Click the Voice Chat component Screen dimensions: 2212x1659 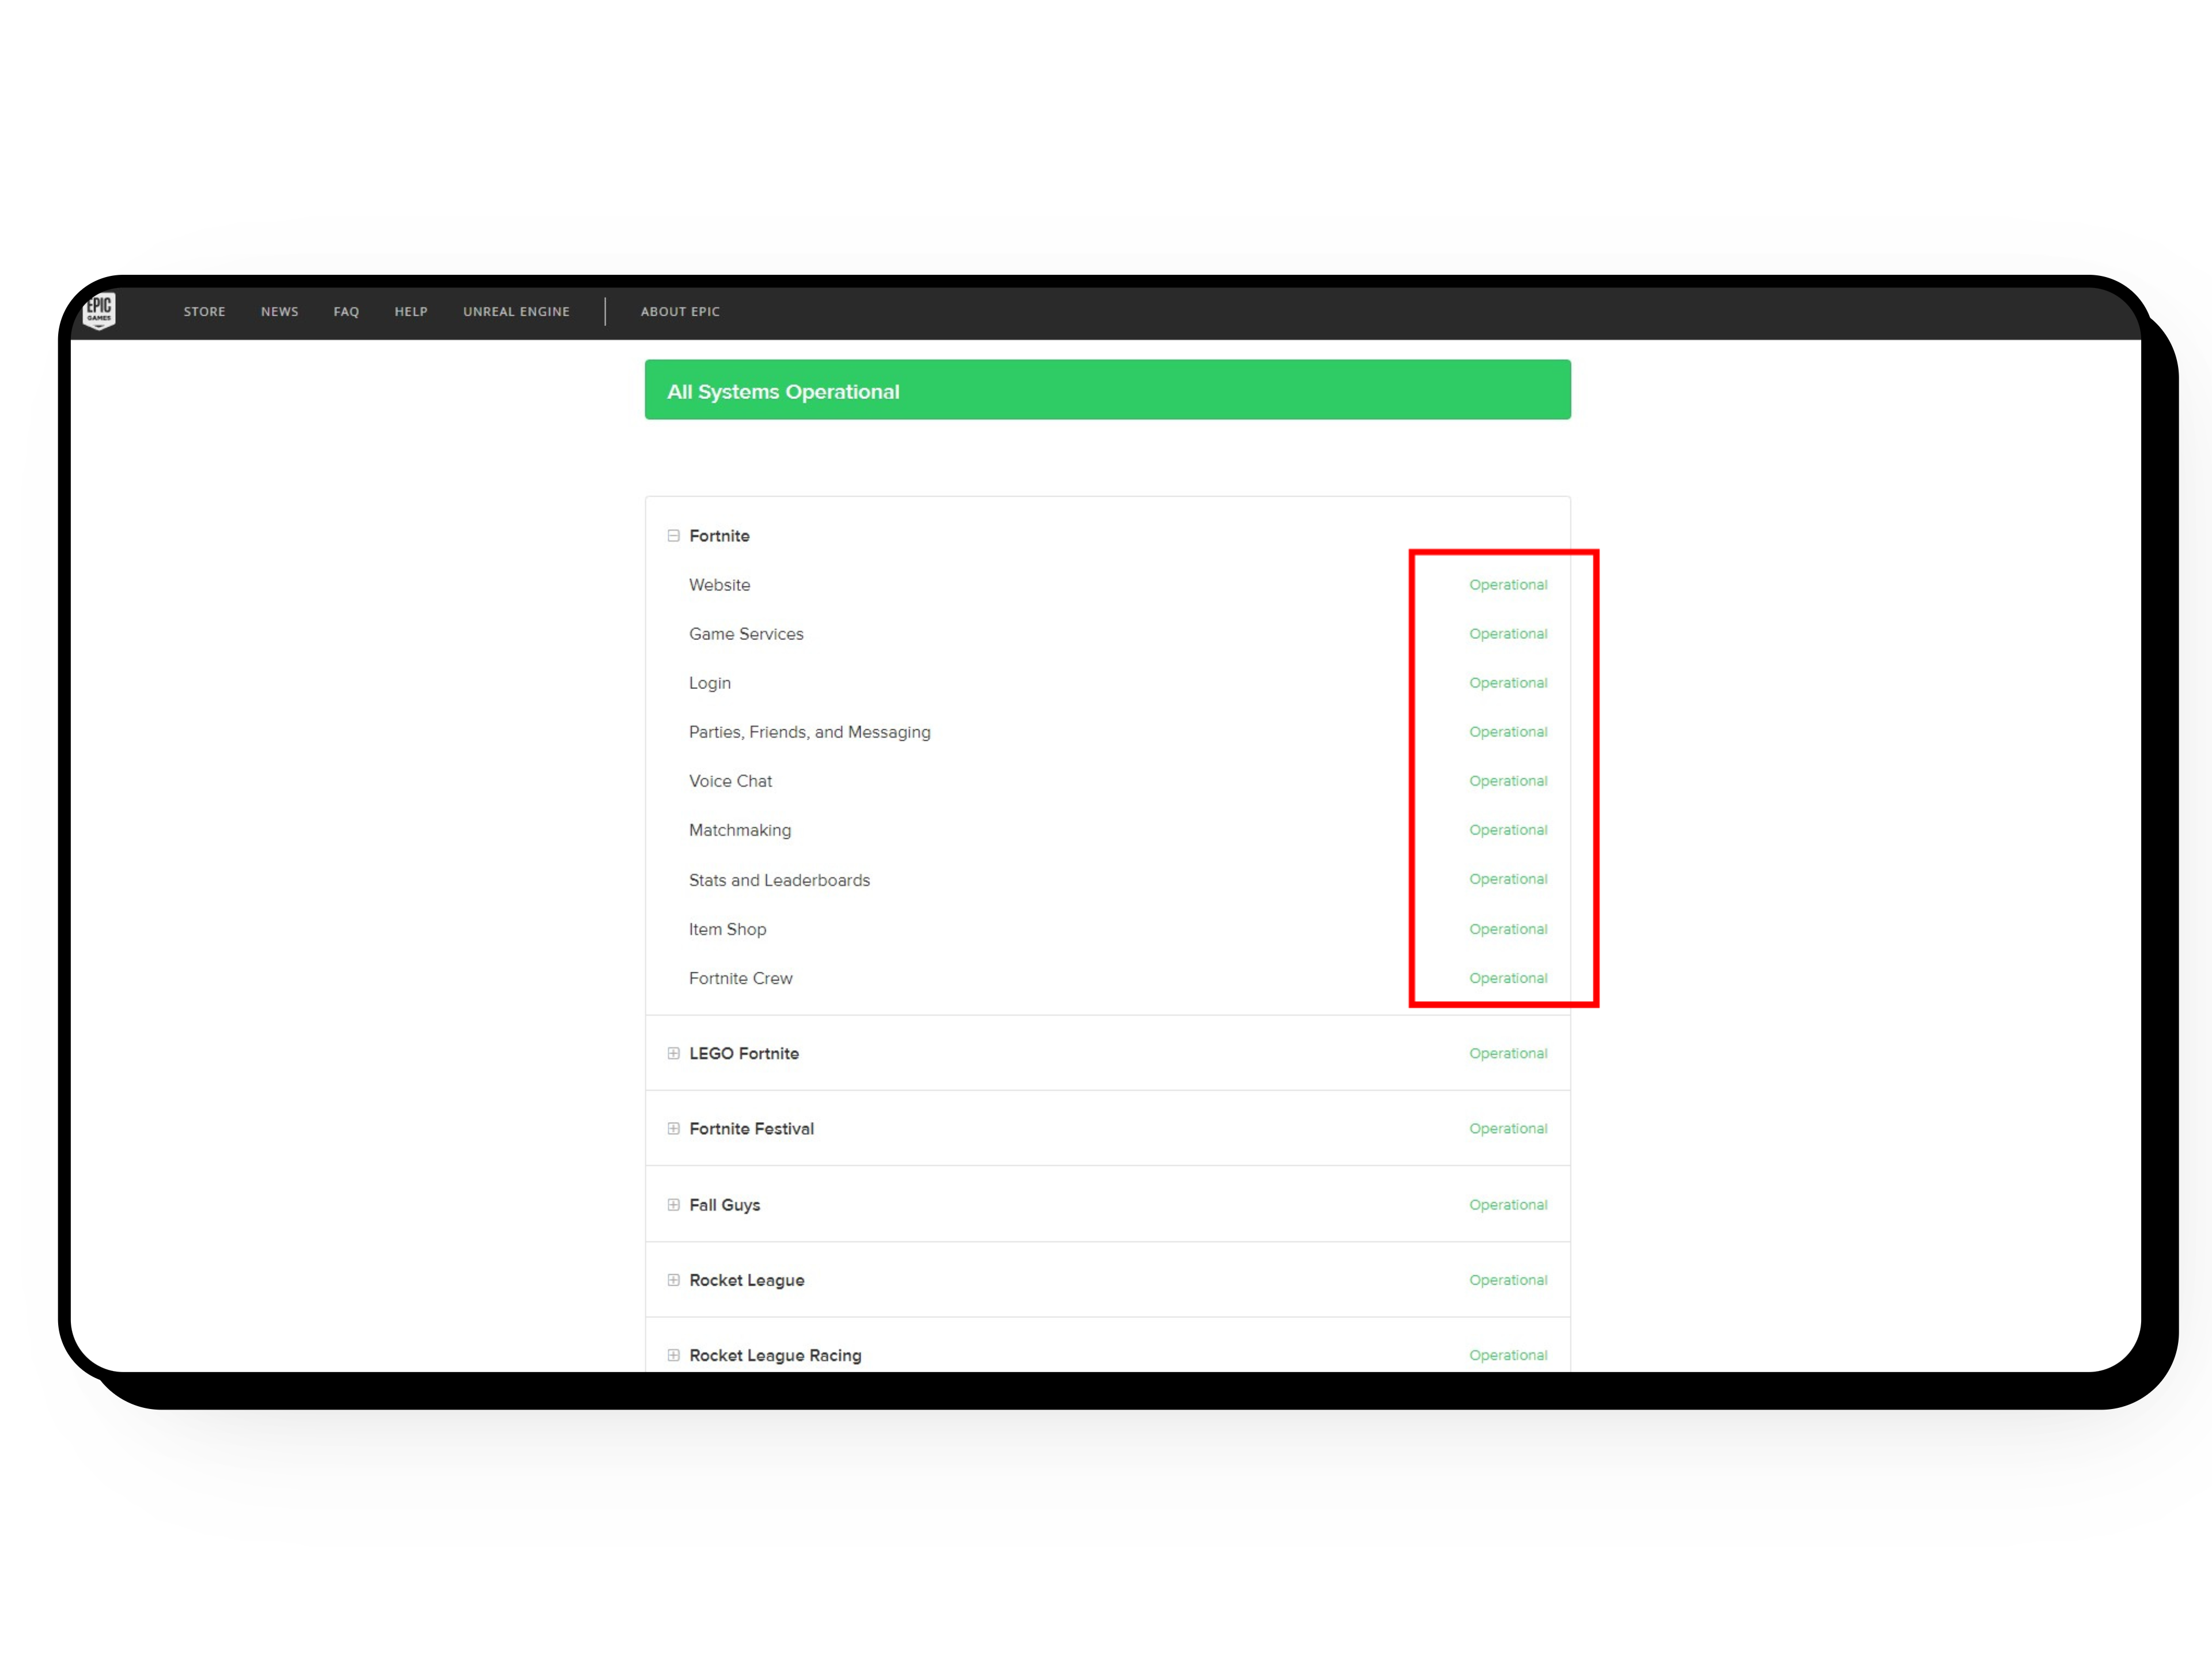730,781
